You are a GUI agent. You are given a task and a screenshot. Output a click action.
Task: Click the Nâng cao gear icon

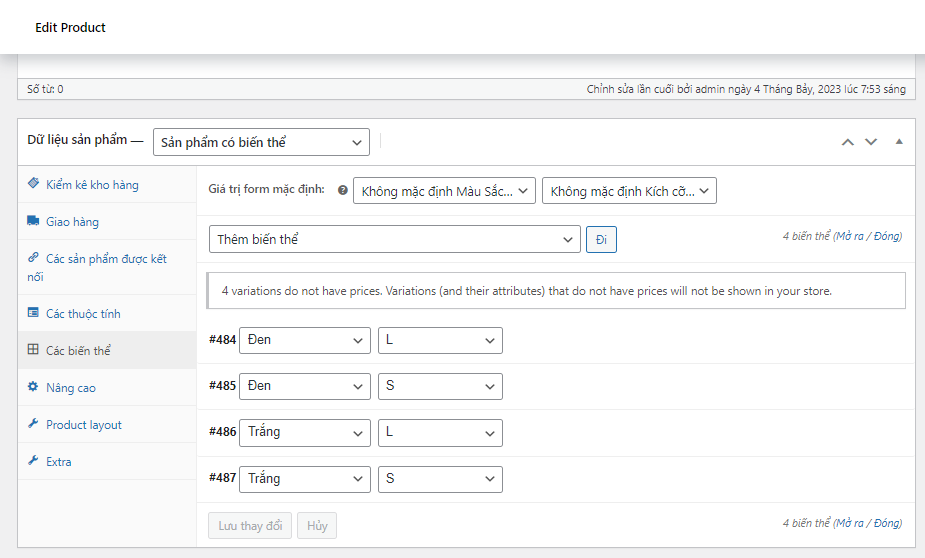[x=33, y=386]
